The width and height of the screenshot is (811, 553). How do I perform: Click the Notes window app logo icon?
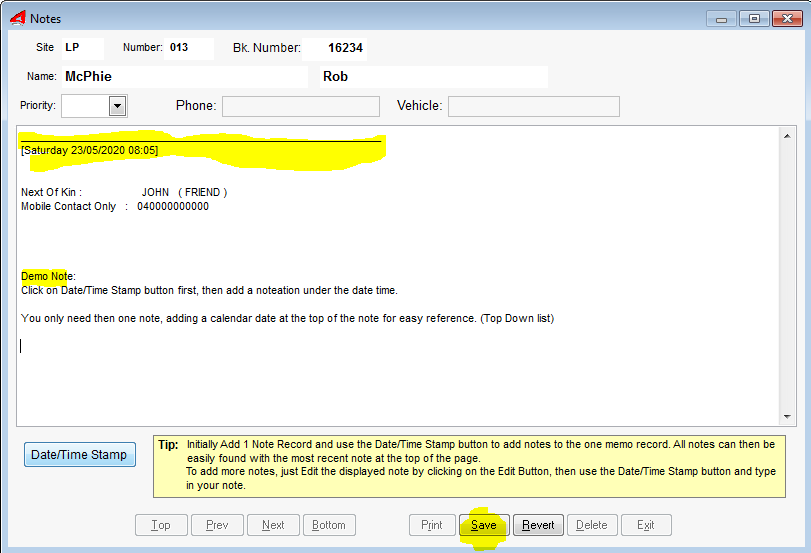click(18, 18)
